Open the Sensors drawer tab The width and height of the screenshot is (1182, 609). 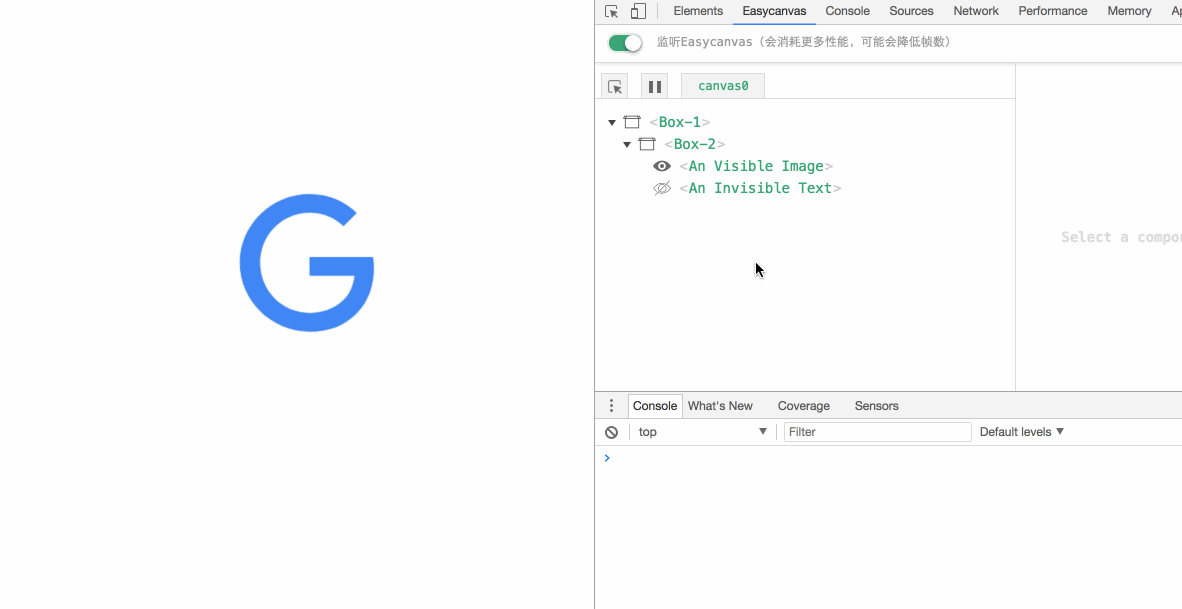click(x=877, y=405)
